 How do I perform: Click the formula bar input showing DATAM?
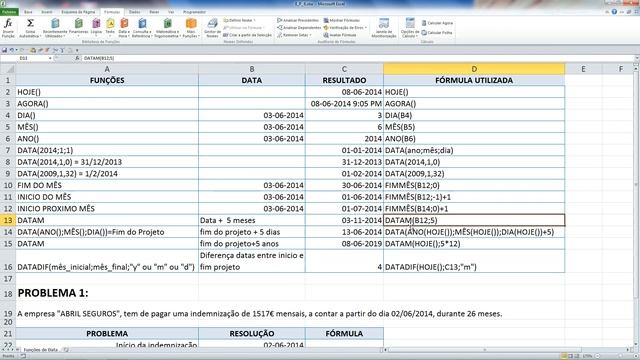click(357, 58)
